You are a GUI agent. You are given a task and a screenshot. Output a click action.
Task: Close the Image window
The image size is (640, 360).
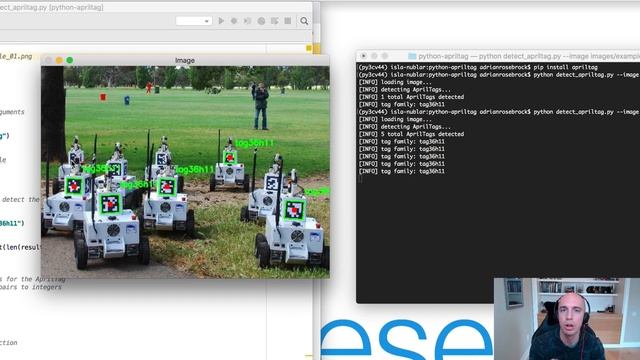point(48,60)
